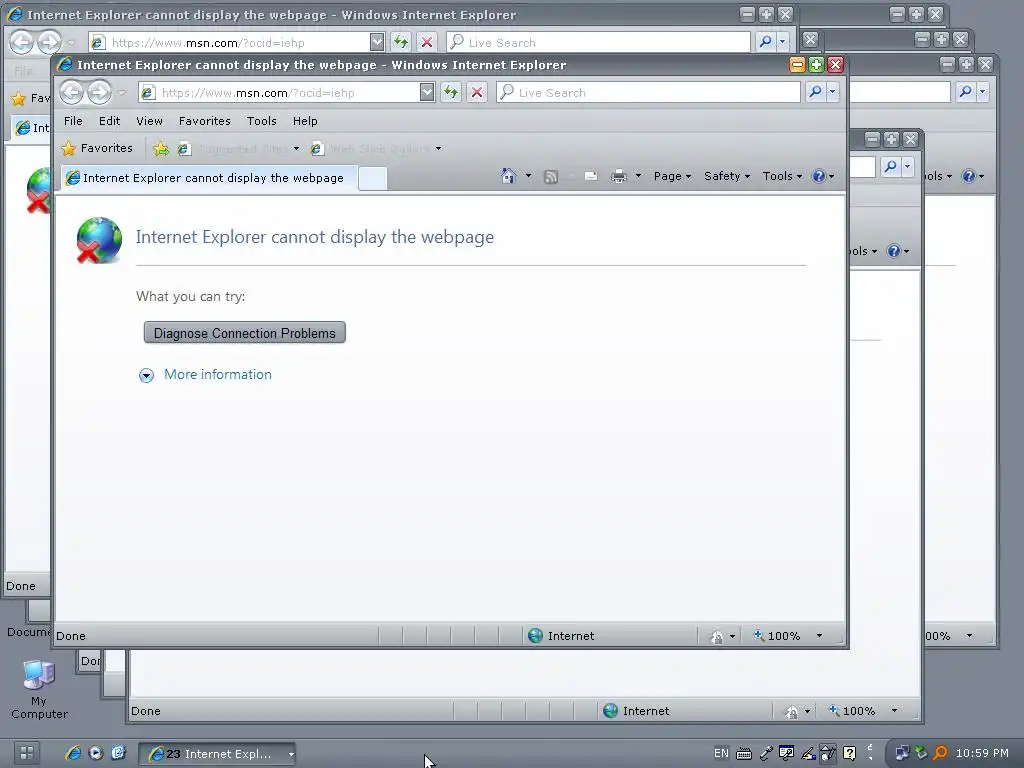The height and width of the screenshot is (768, 1024).
Task: Click help icon in rightmost background IE window
Action: click(968, 176)
